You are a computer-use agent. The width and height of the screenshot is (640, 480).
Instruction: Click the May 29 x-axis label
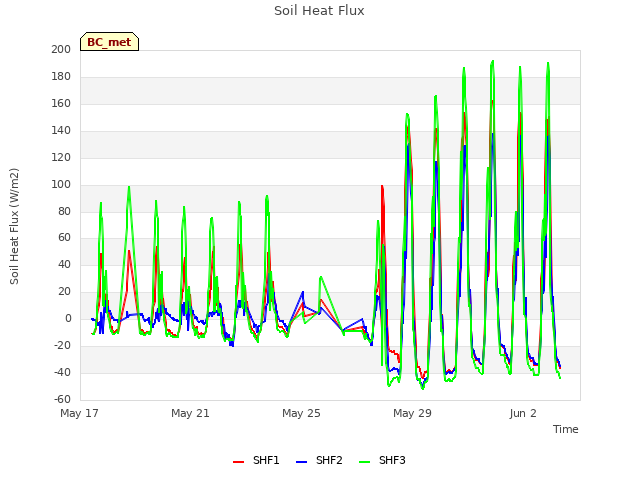pos(412,413)
